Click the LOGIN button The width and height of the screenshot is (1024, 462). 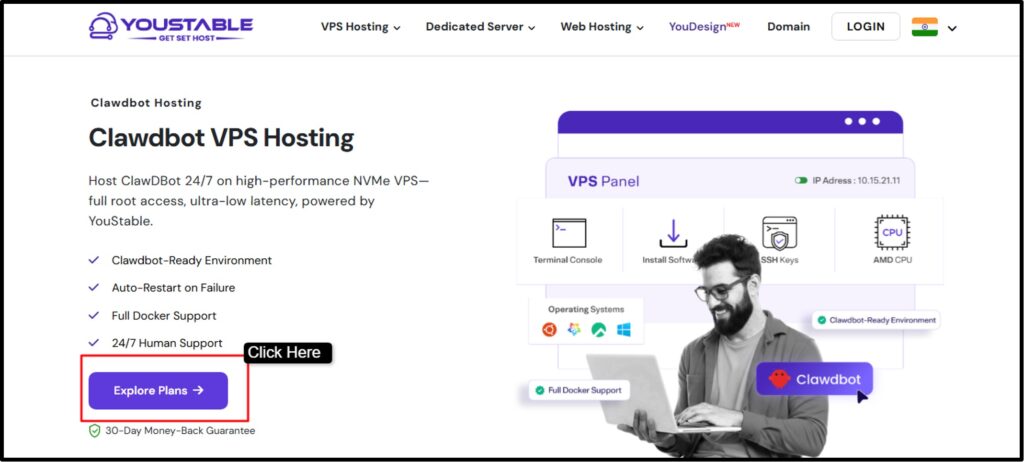click(x=865, y=27)
